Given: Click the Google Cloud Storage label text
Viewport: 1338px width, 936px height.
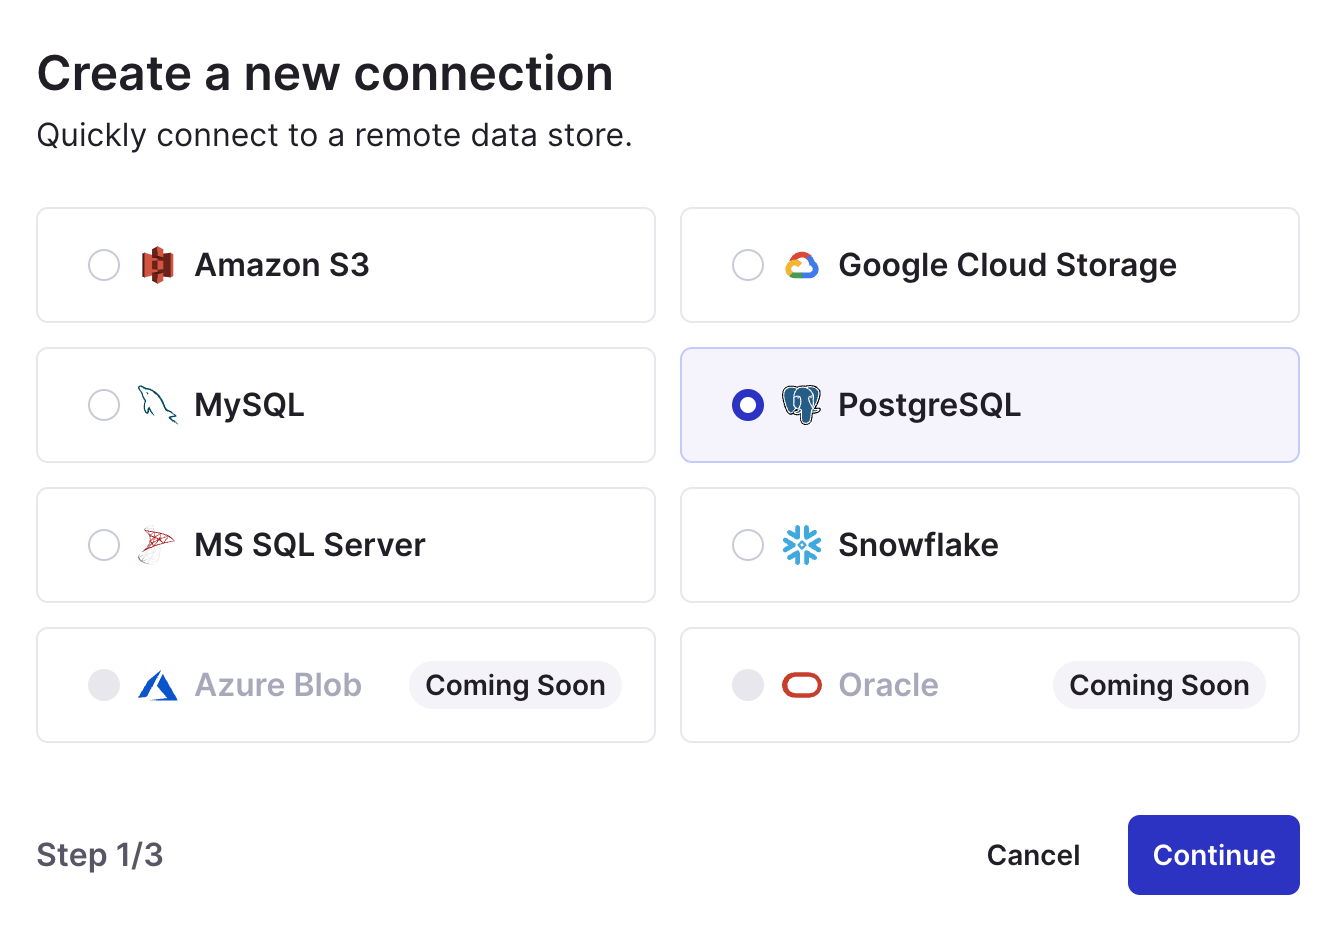Looking at the screenshot, I should coord(1007,265).
